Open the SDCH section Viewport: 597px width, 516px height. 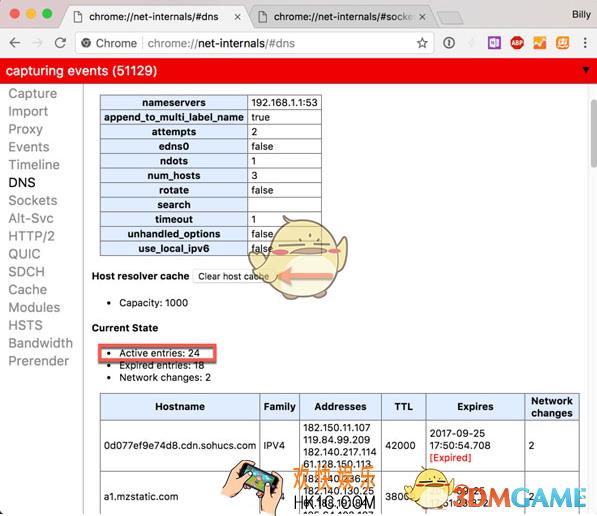tap(27, 272)
